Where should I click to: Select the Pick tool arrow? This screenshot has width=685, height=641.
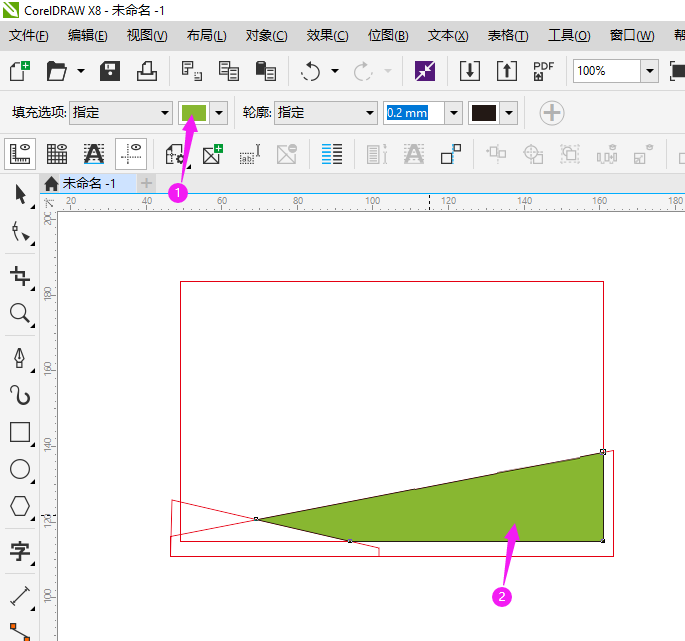(20, 195)
